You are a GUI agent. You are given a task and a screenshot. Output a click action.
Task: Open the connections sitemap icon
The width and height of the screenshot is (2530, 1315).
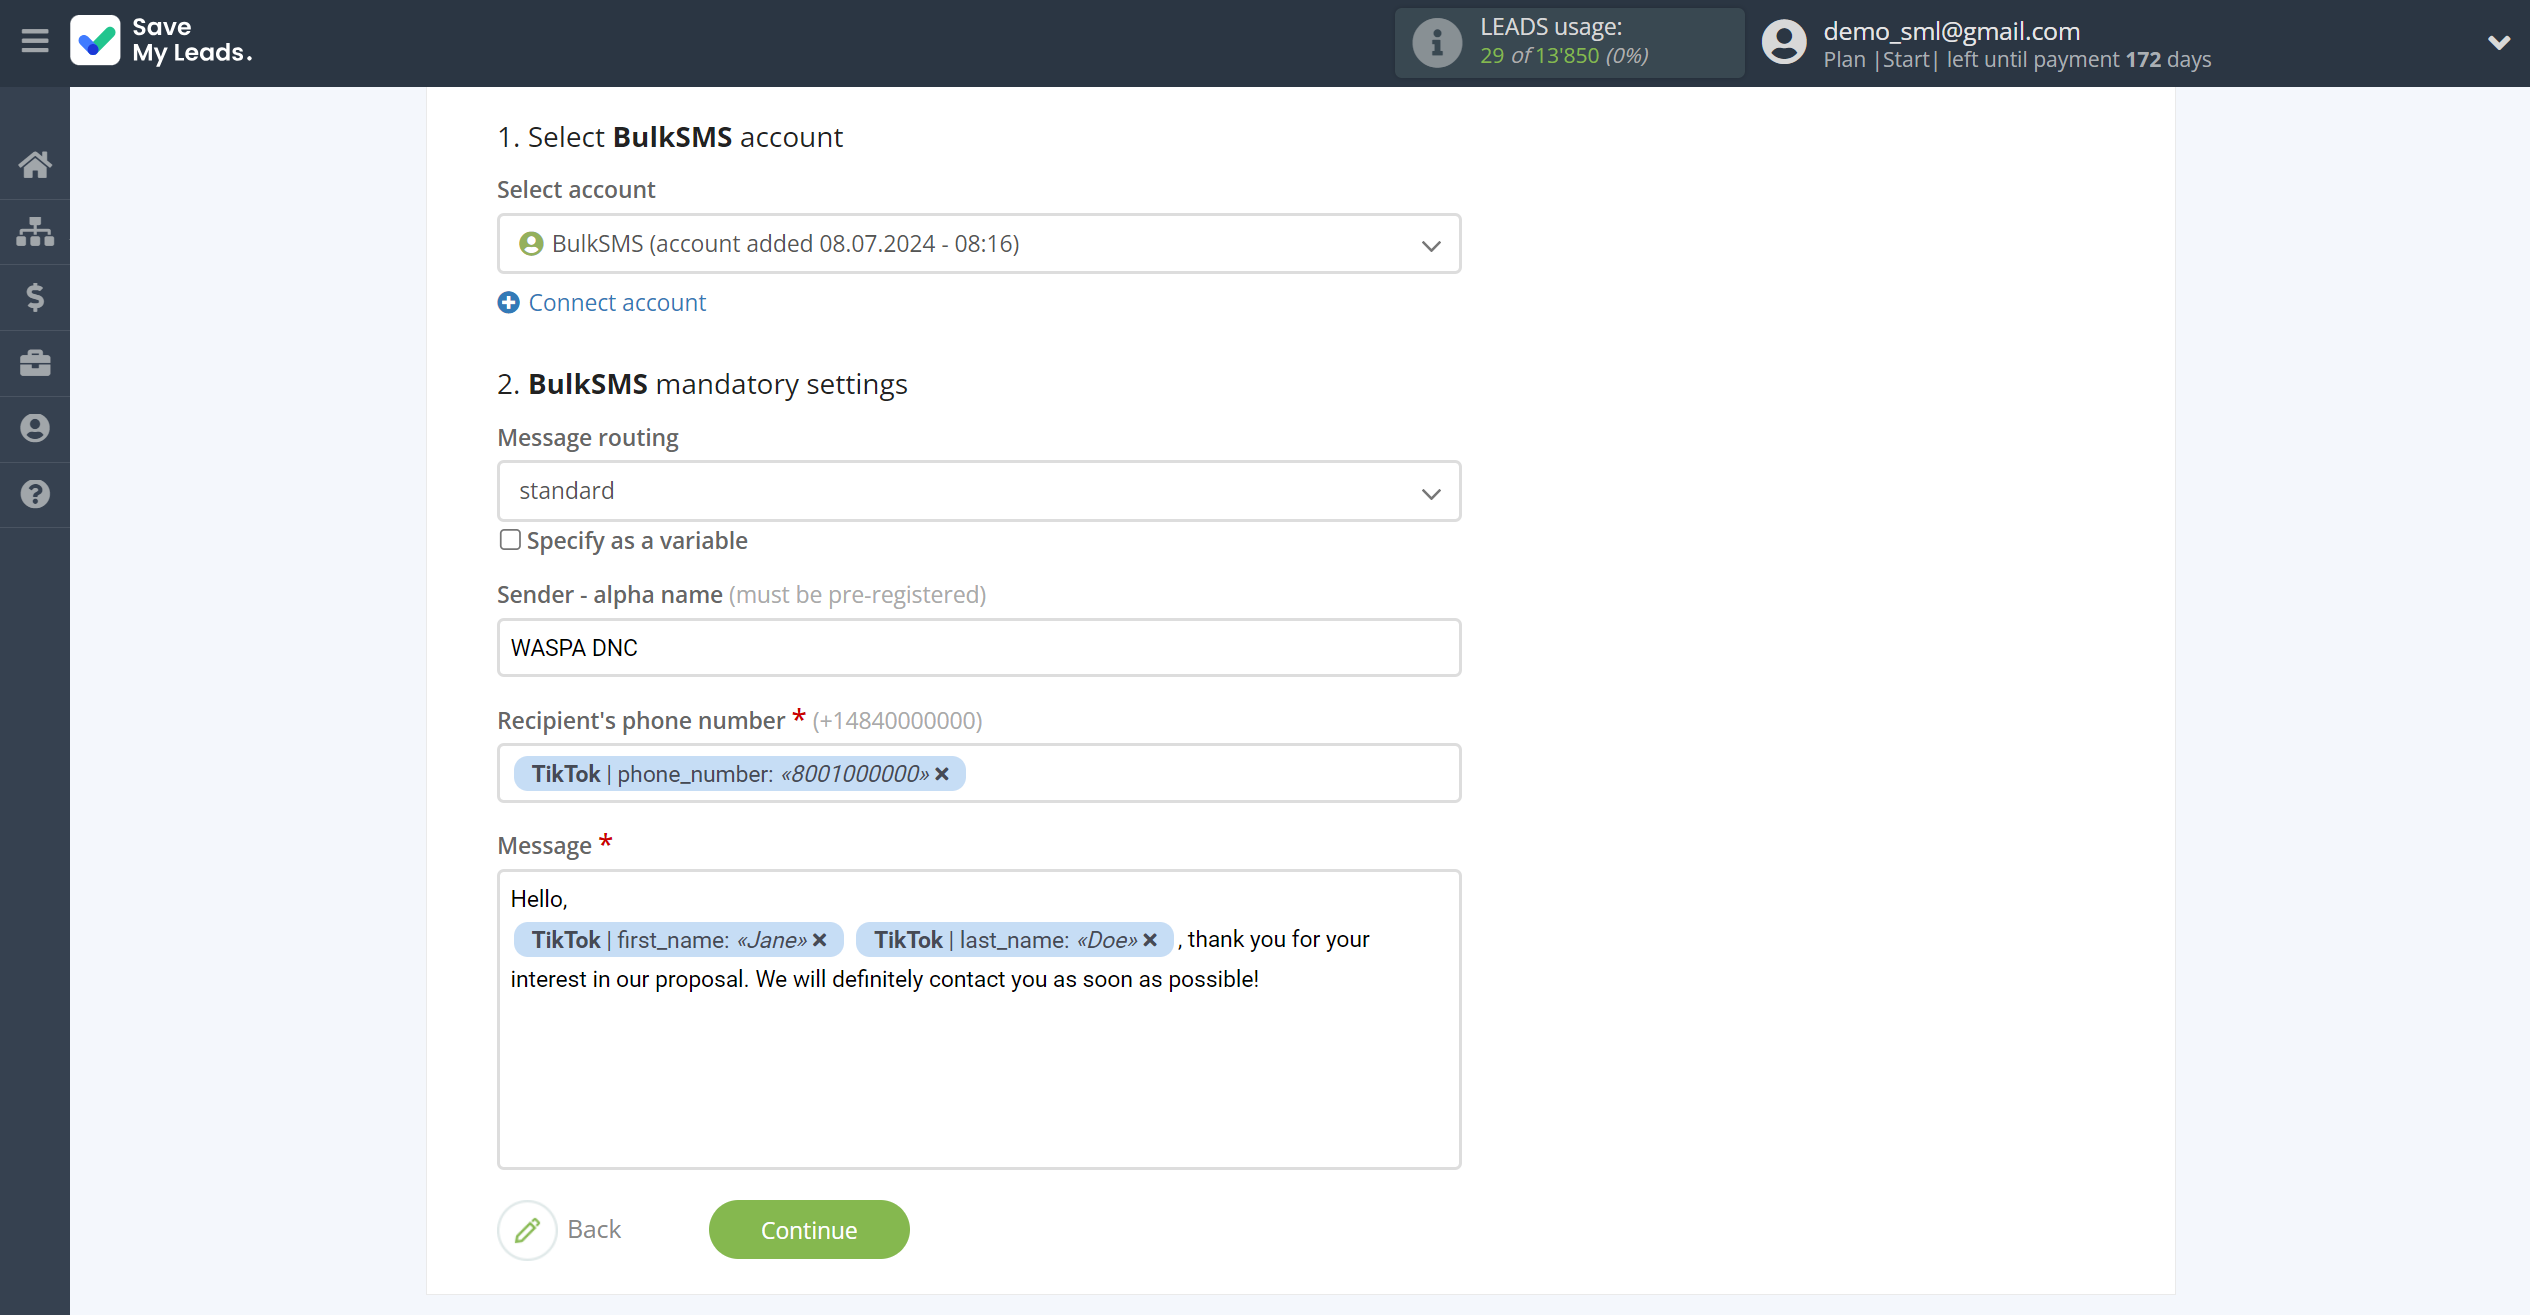pyautogui.click(x=35, y=231)
